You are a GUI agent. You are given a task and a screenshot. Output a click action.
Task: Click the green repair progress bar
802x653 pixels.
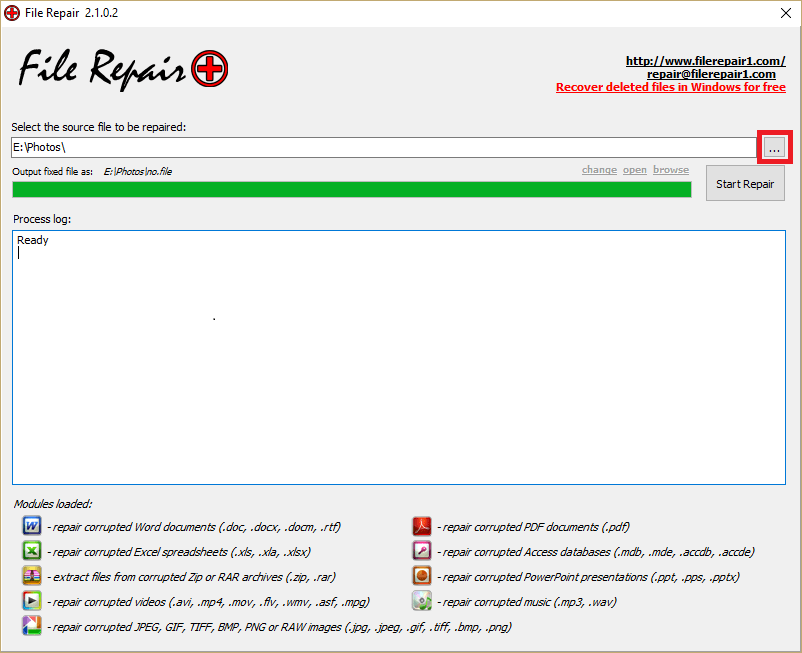pyautogui.click(x=352, y=189)
